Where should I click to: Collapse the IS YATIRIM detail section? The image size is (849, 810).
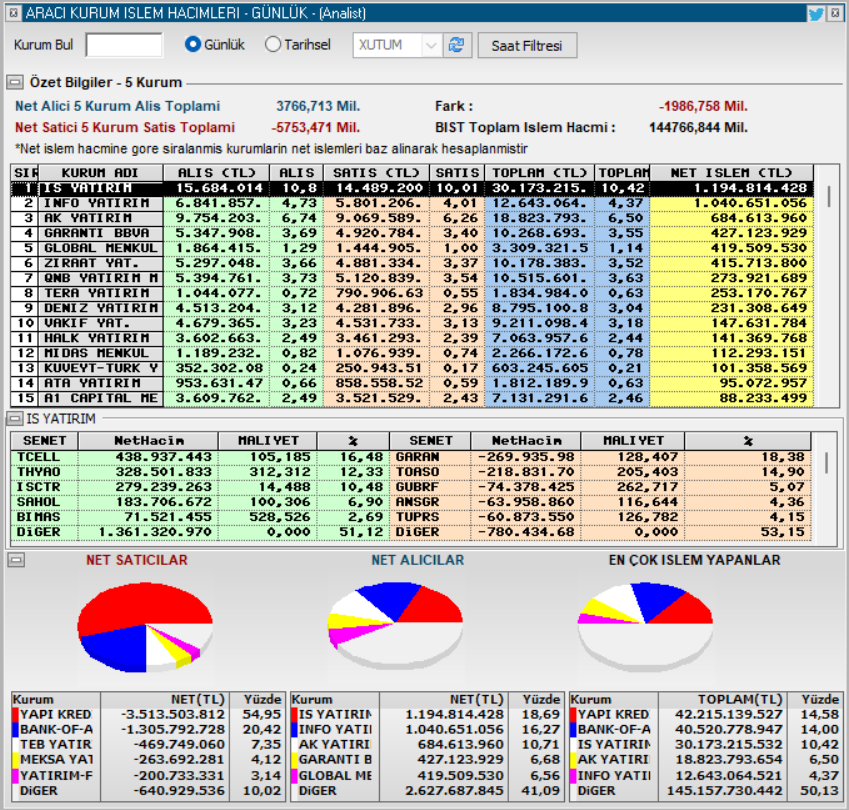click(x=15, y=419)
